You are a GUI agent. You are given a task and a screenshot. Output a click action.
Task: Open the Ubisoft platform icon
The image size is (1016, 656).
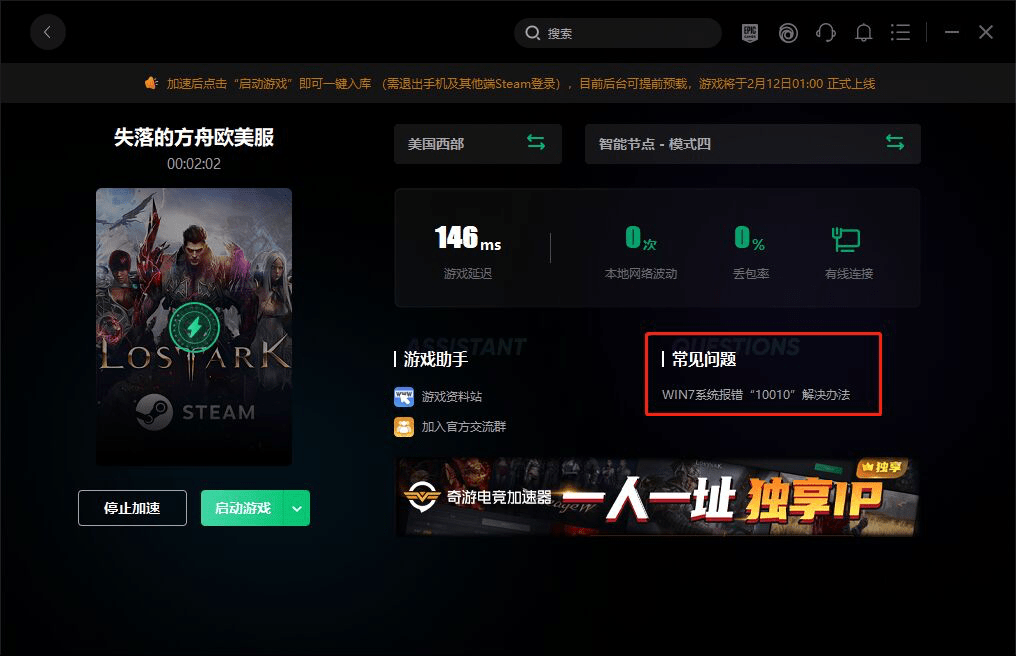click(788, 32)
